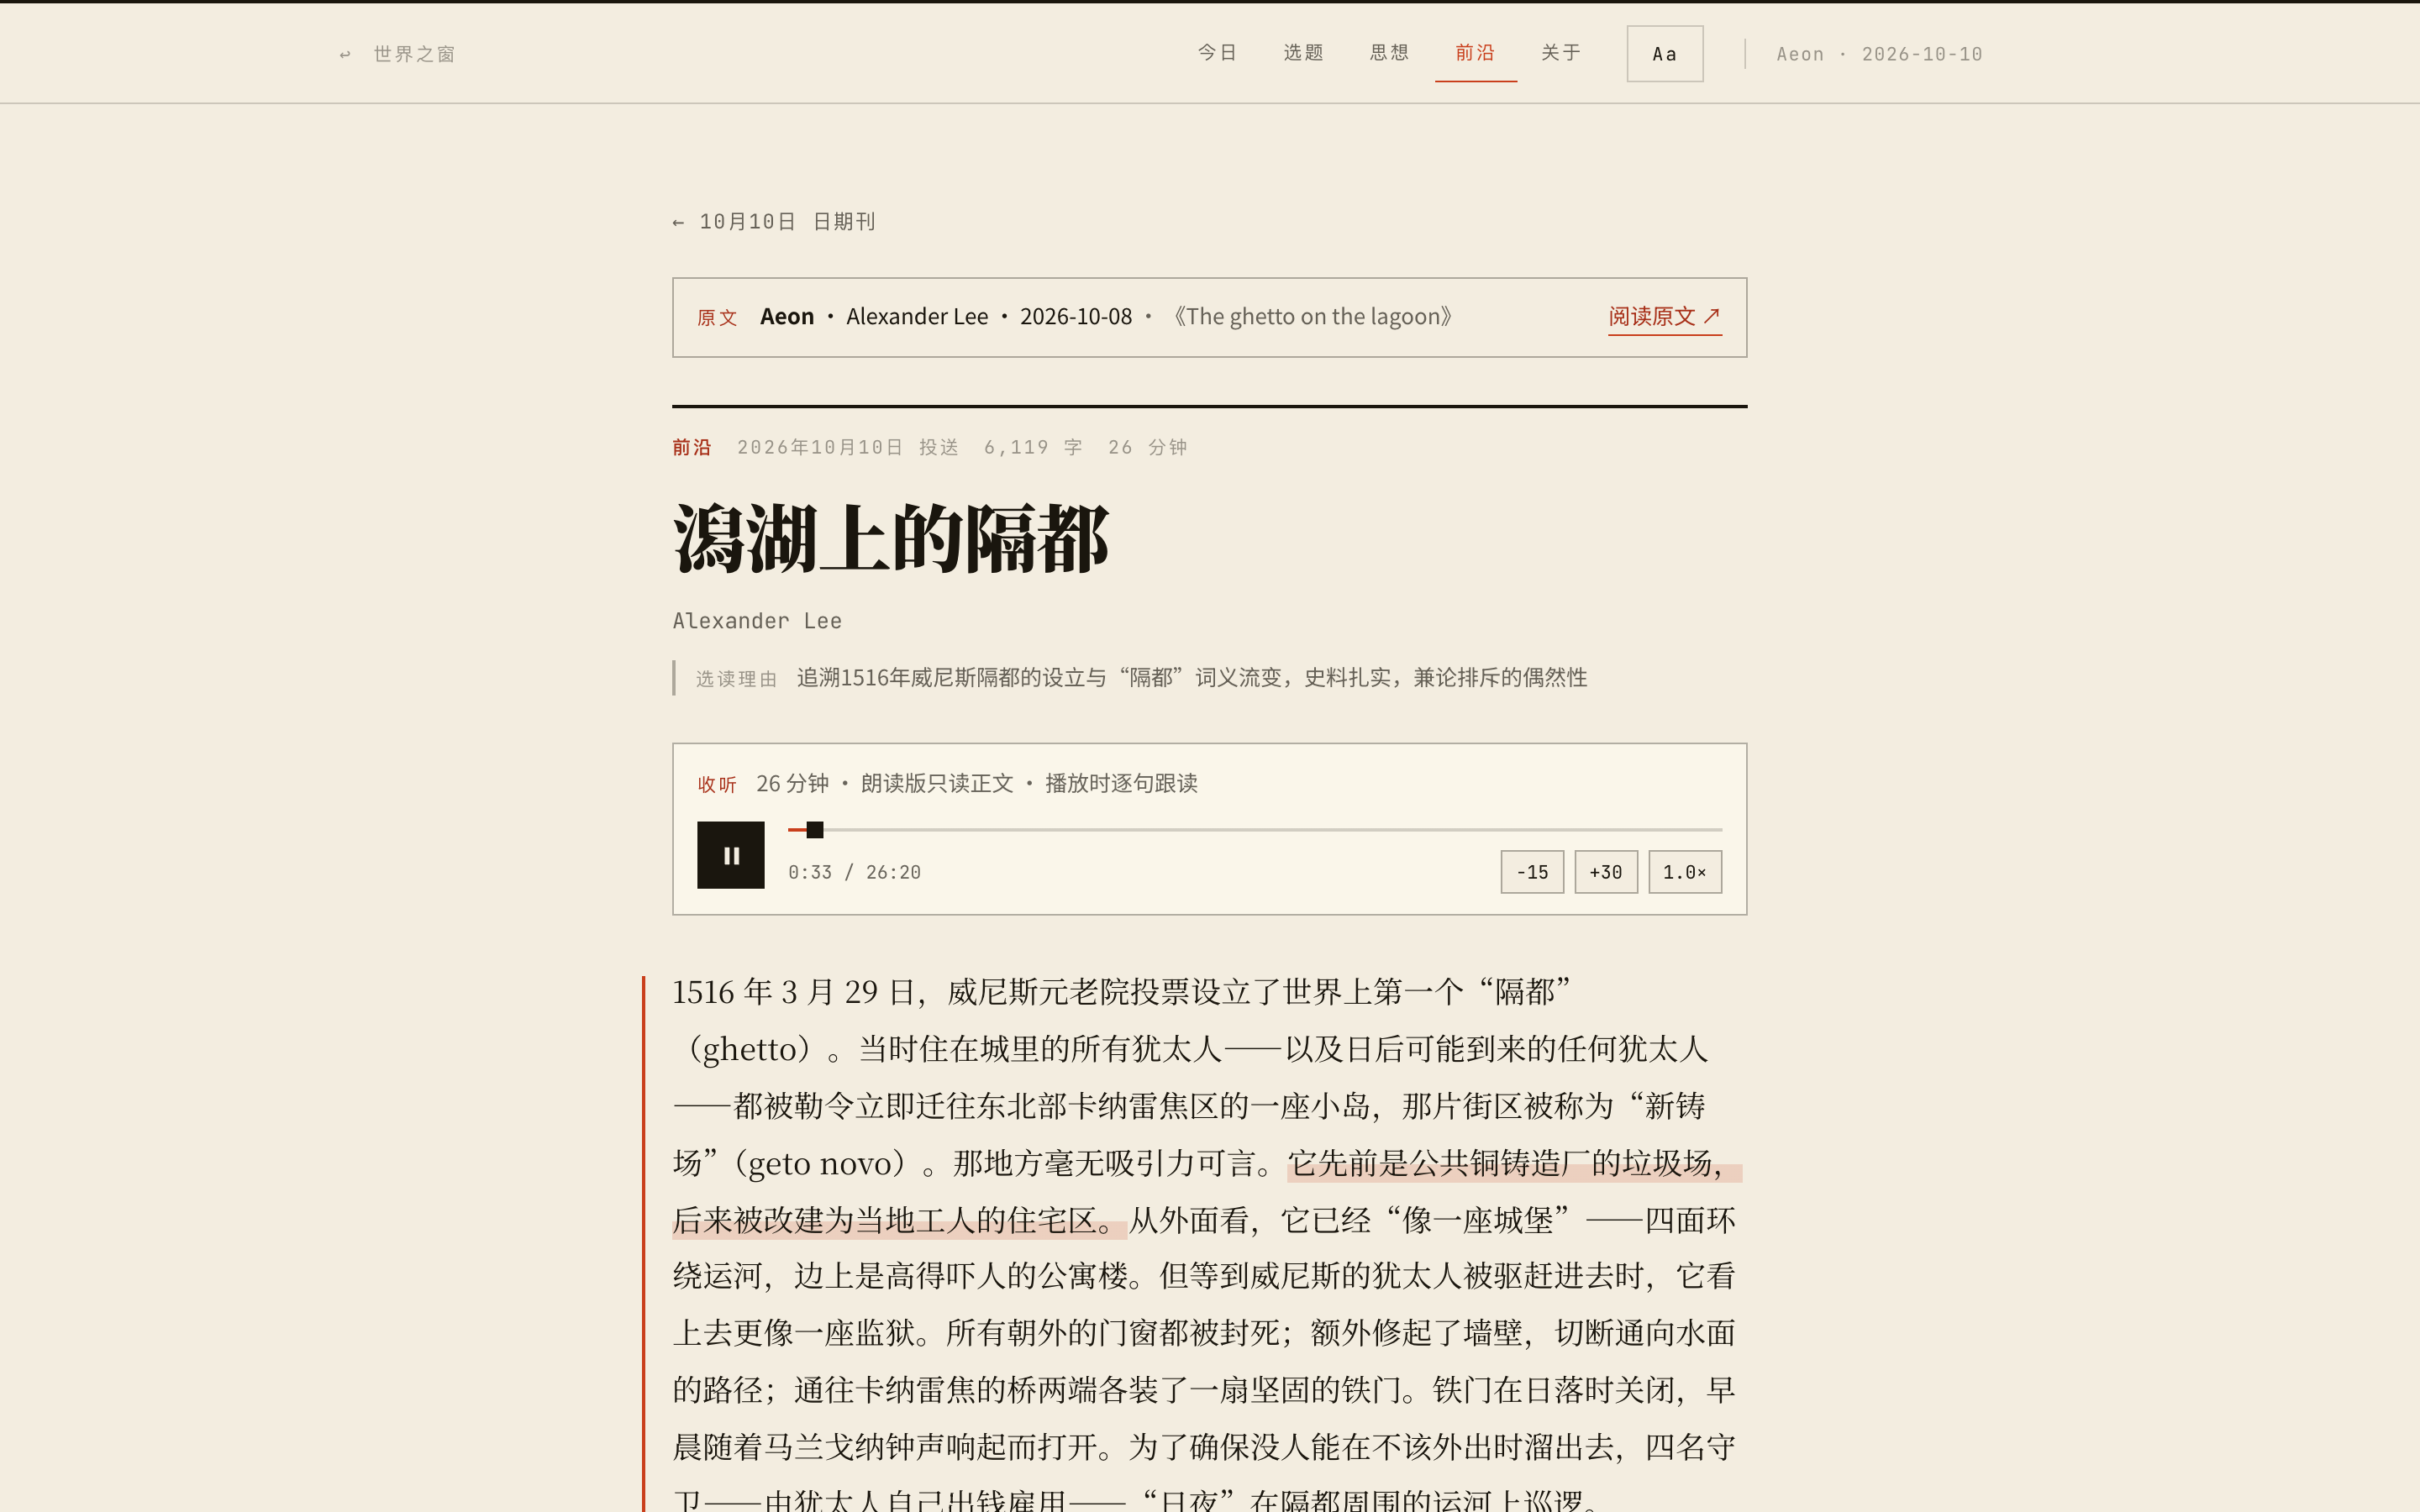This screenshot has height=1512, width=2420.
Task: Open the Aa font settings button
Action: 1665,54
